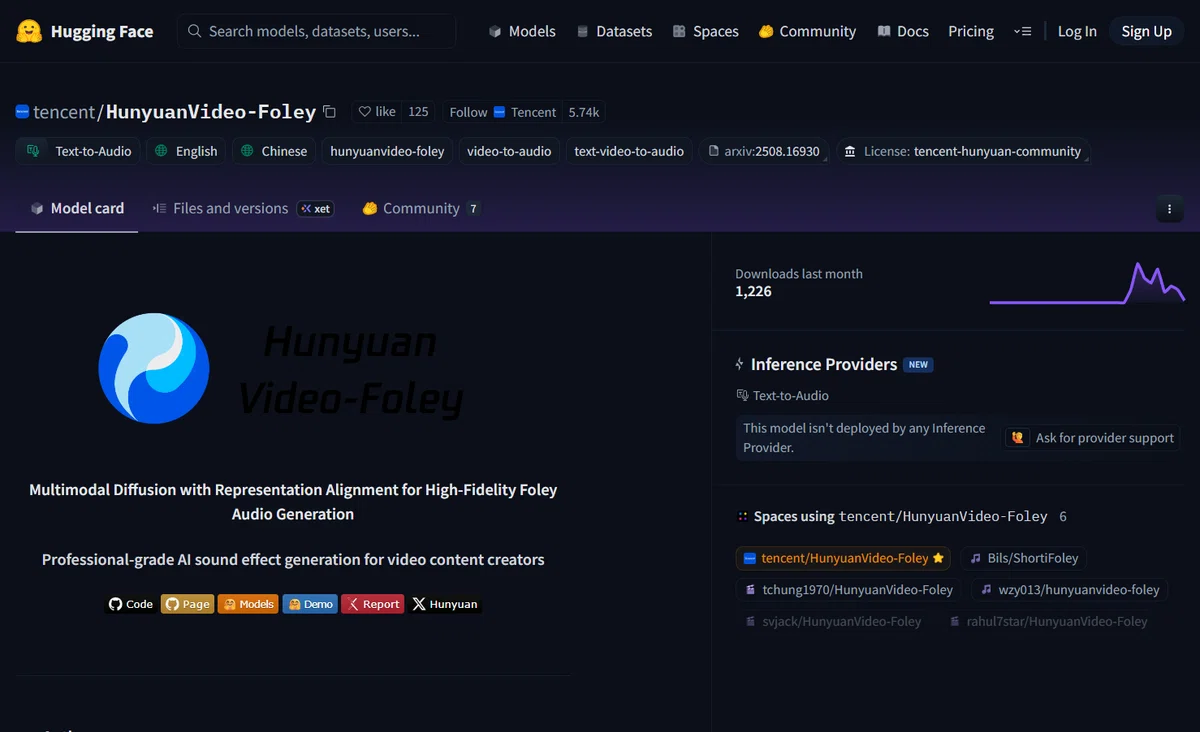The width and height of the screenshot is (1200, 732).
Task: Copy model name with the copy icon
Action: tap(330, 112)
